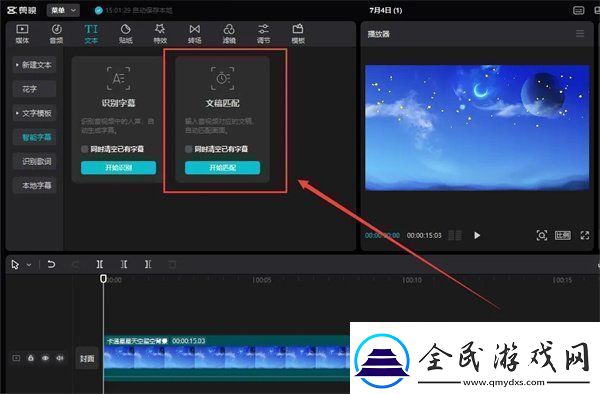Enter fullscreen preview mode
Screen dimensions: 600x394
point(585,235)
